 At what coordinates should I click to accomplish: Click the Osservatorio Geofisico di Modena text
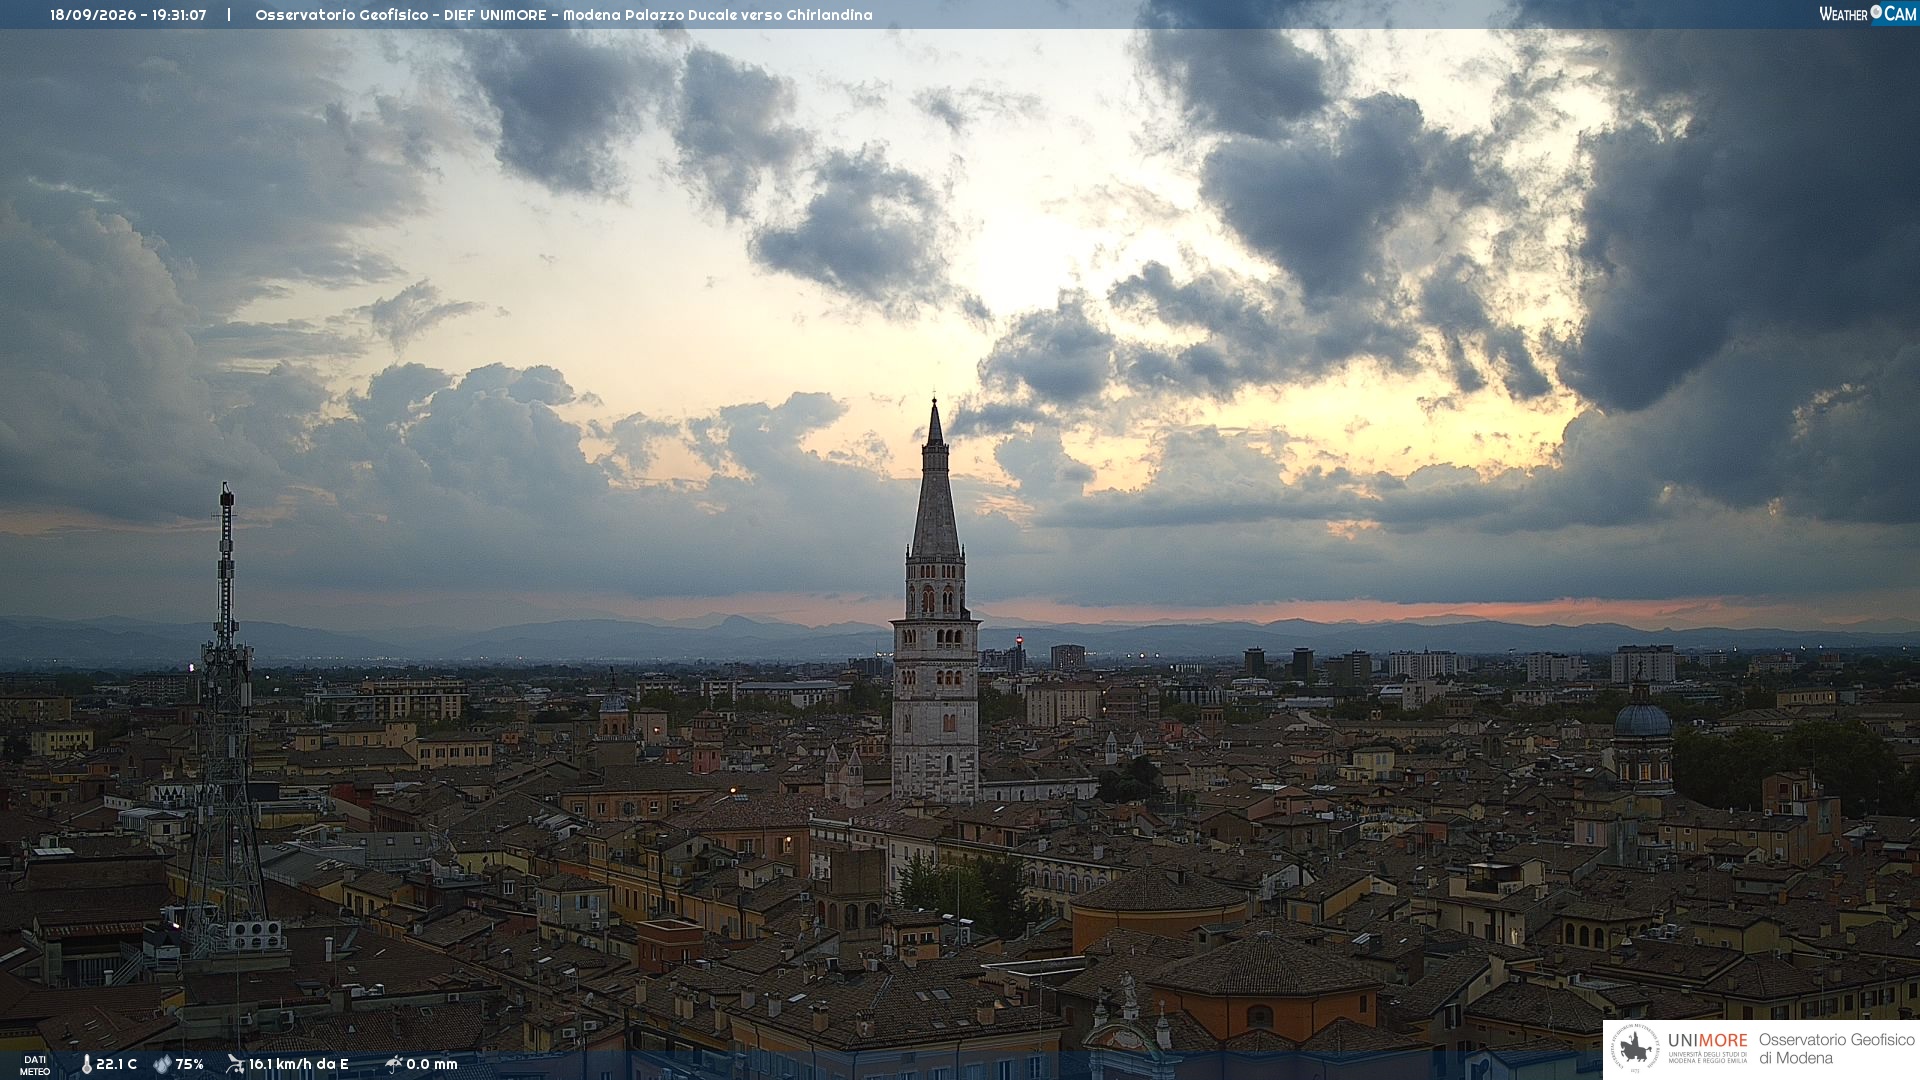pyautogui.click(x=1837, y=1049)
